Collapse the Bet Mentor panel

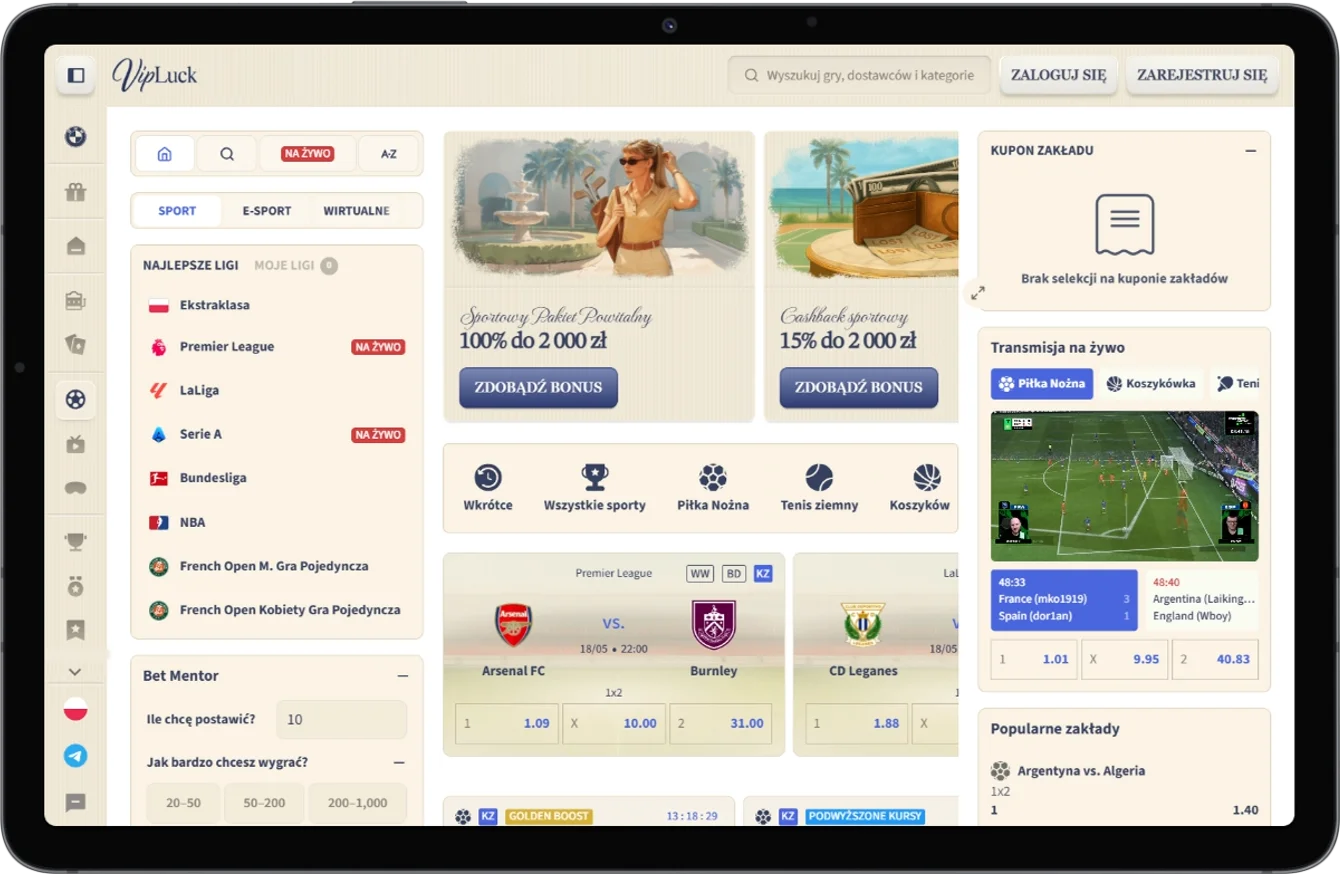click(x=403, y=676)
